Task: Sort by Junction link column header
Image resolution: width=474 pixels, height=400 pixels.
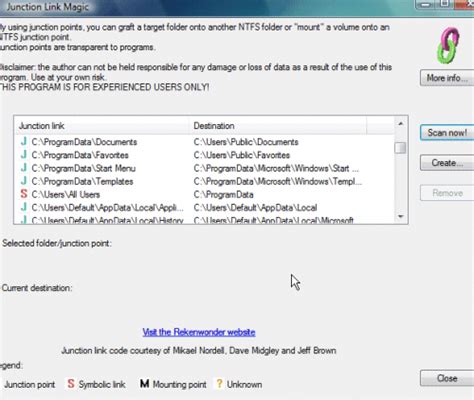Action: [x=102, y=126]
